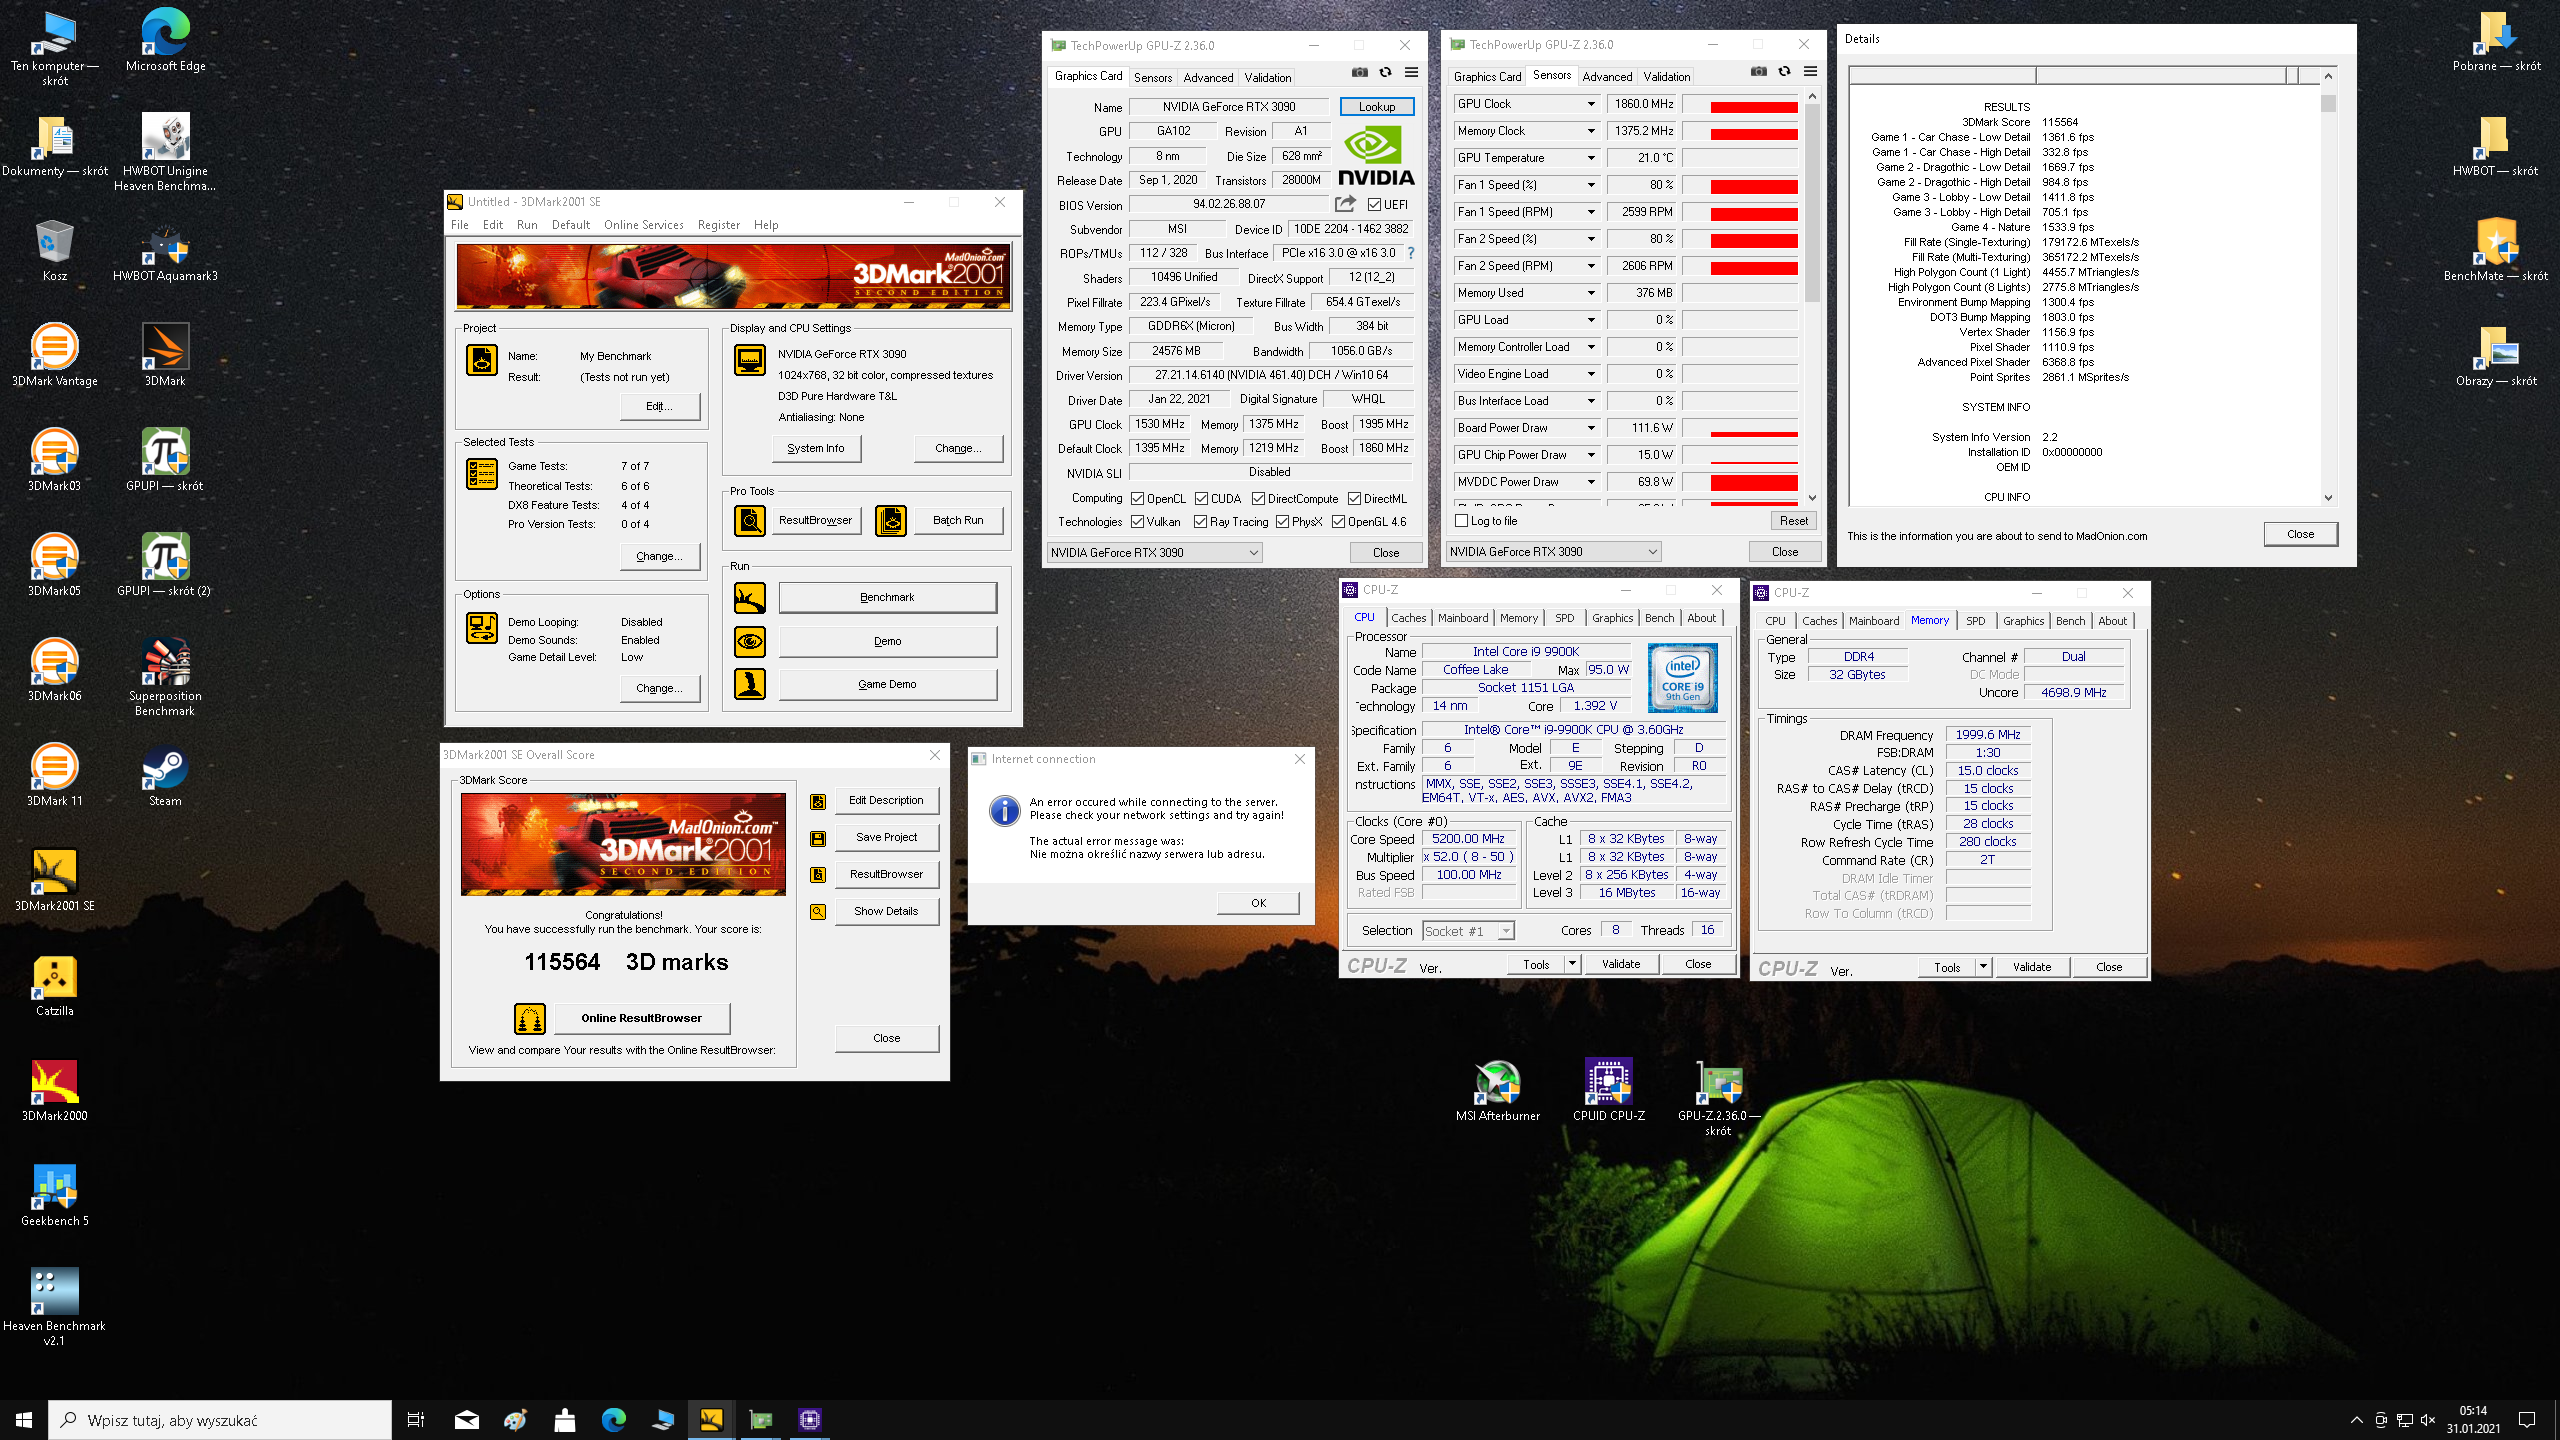This screenshot has width=2560, height=1440.
Task: Open the MSI Afterburner desktop shortcut
Action: coord(1498,1090)
